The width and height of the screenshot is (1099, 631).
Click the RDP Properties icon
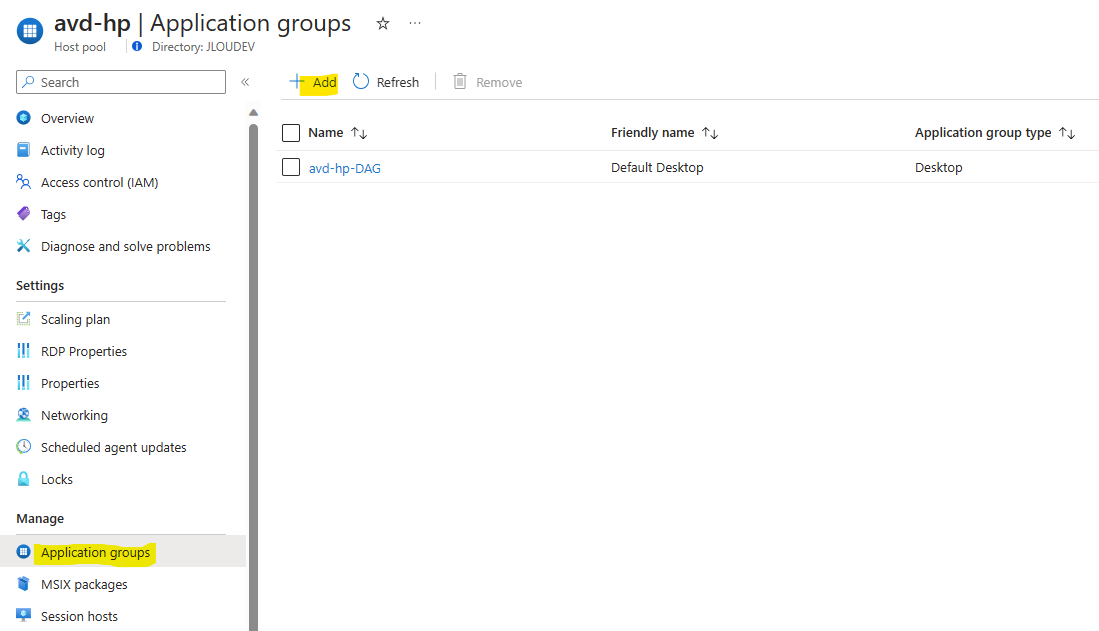24,351
